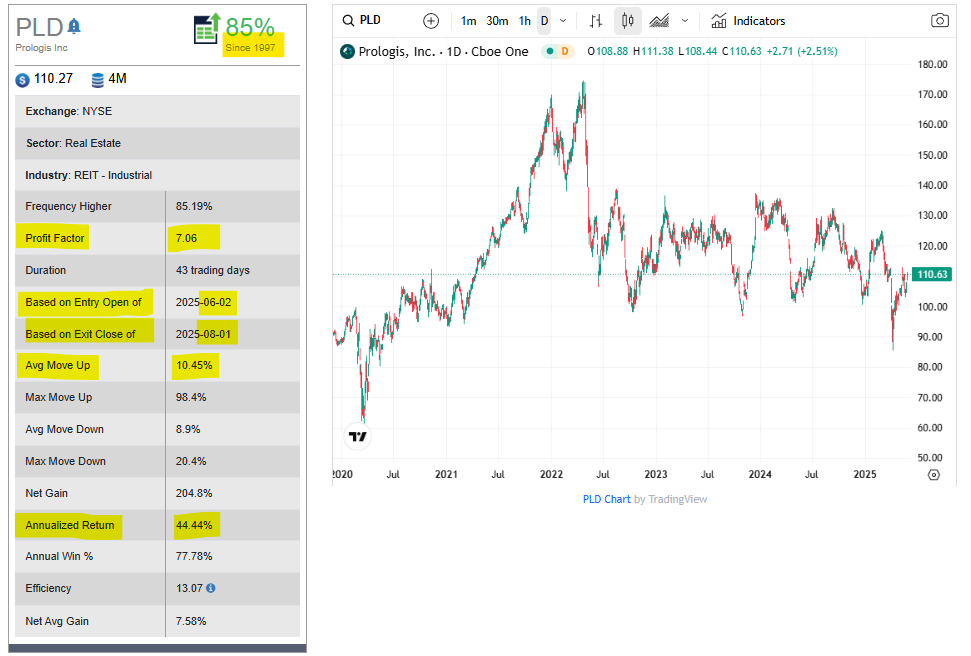
Task: Click the Avg Move Down value 8.9%
Action: [188, 429]
